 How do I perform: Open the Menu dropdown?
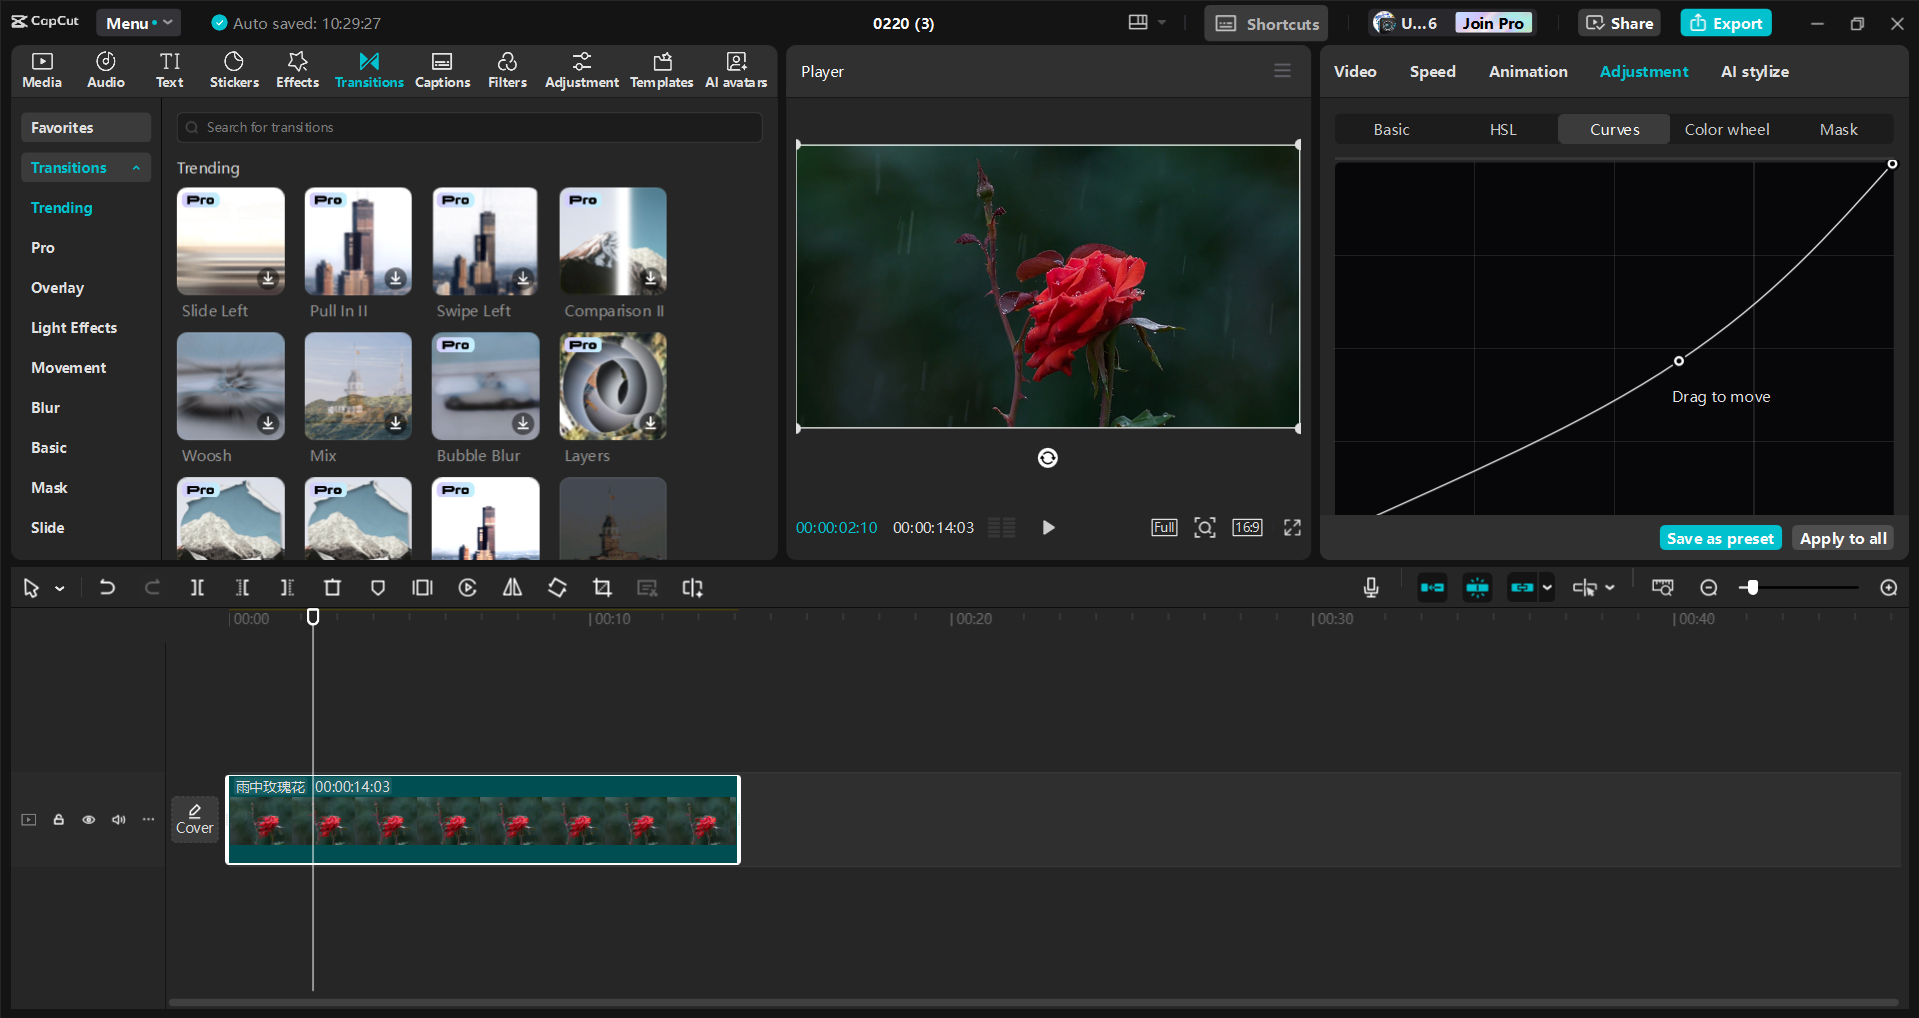point(138,22)
